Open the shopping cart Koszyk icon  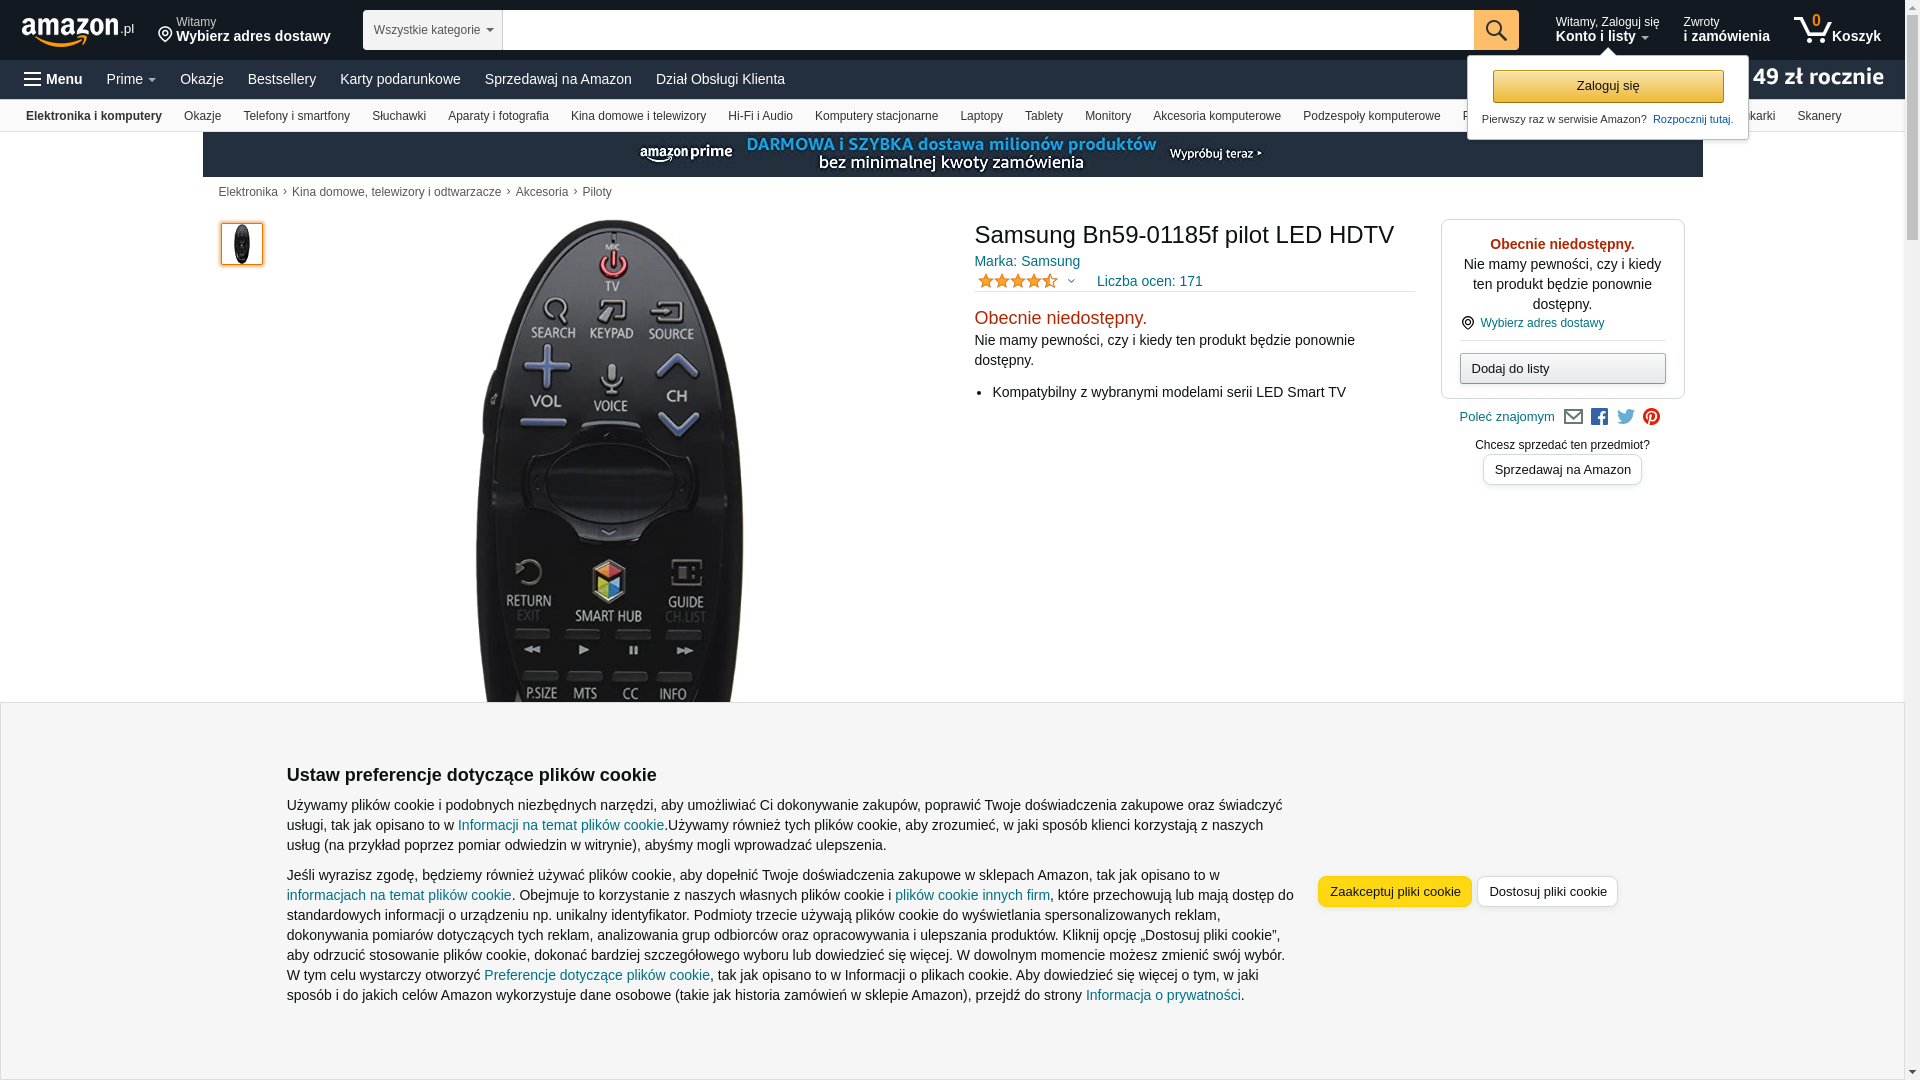coord(1837,30)
